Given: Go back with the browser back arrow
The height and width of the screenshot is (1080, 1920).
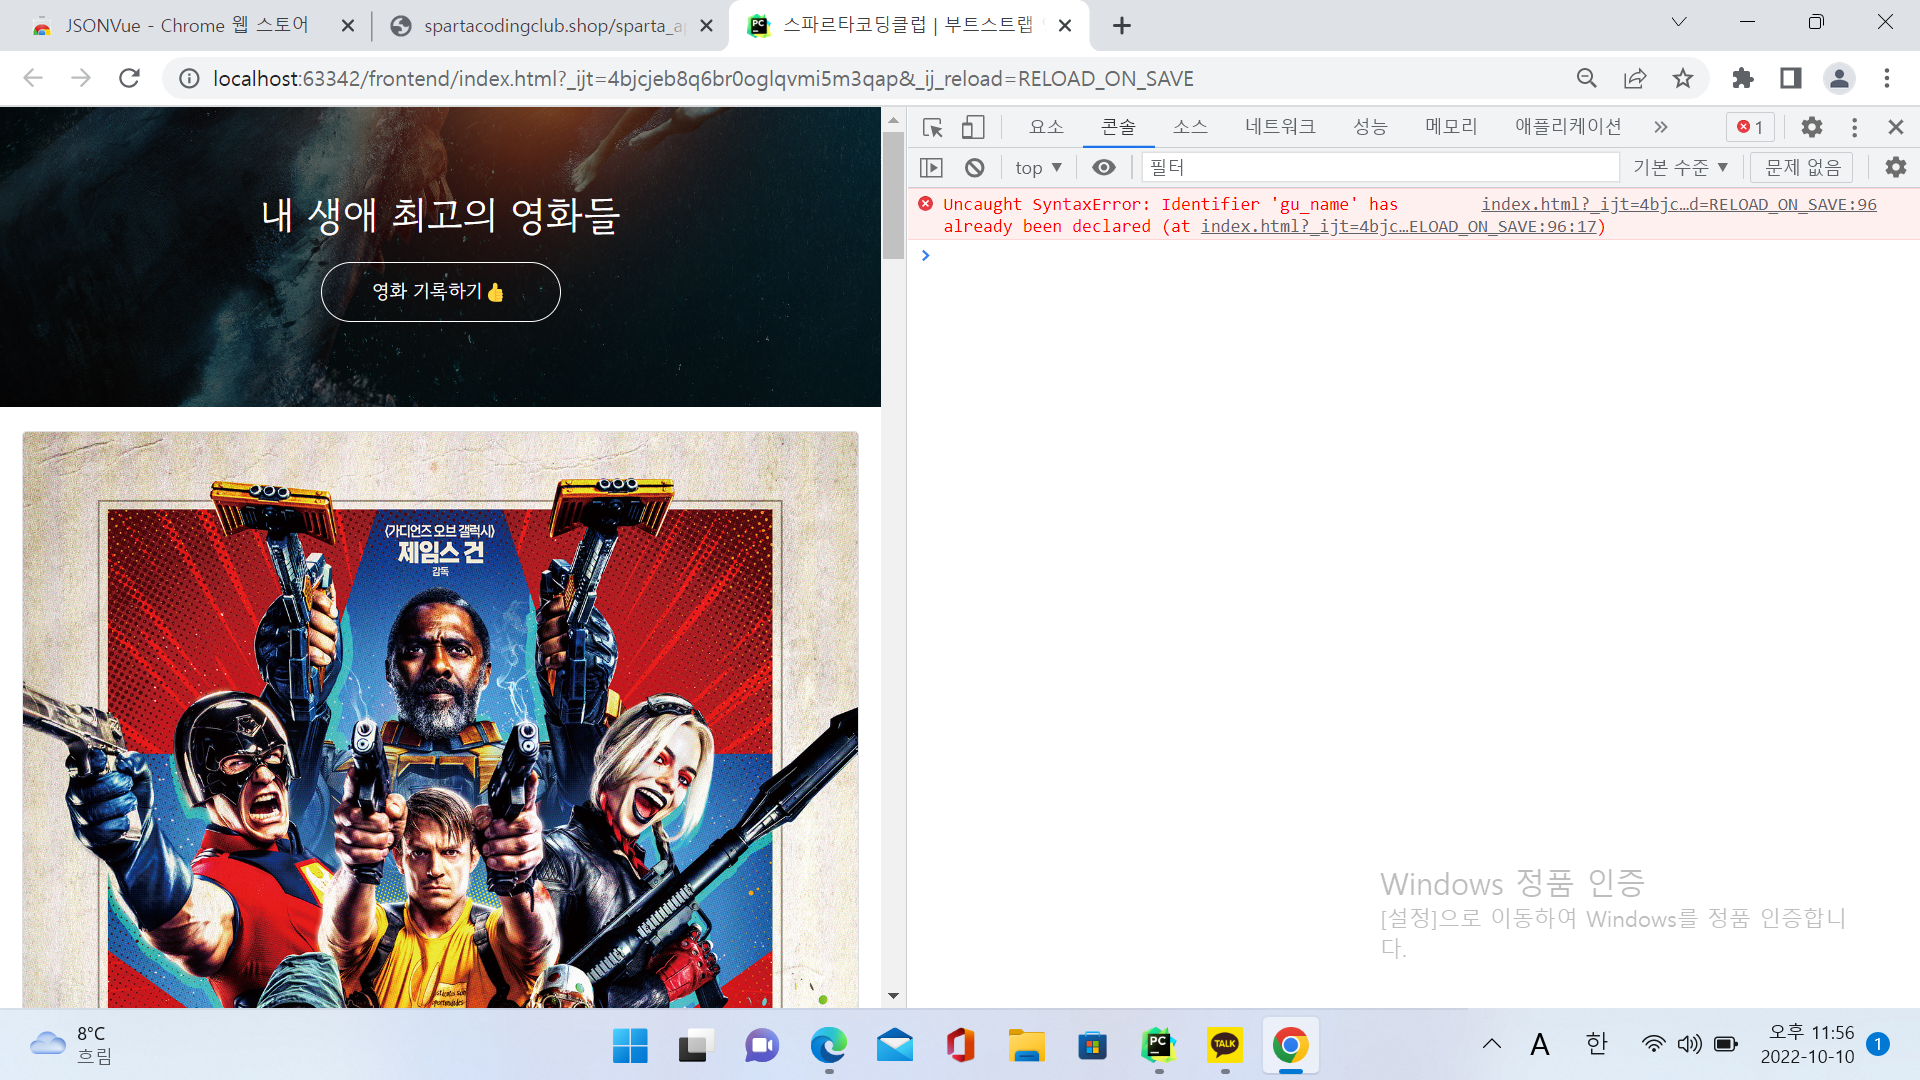Looking at the screenshot, I should pos(33,78).
